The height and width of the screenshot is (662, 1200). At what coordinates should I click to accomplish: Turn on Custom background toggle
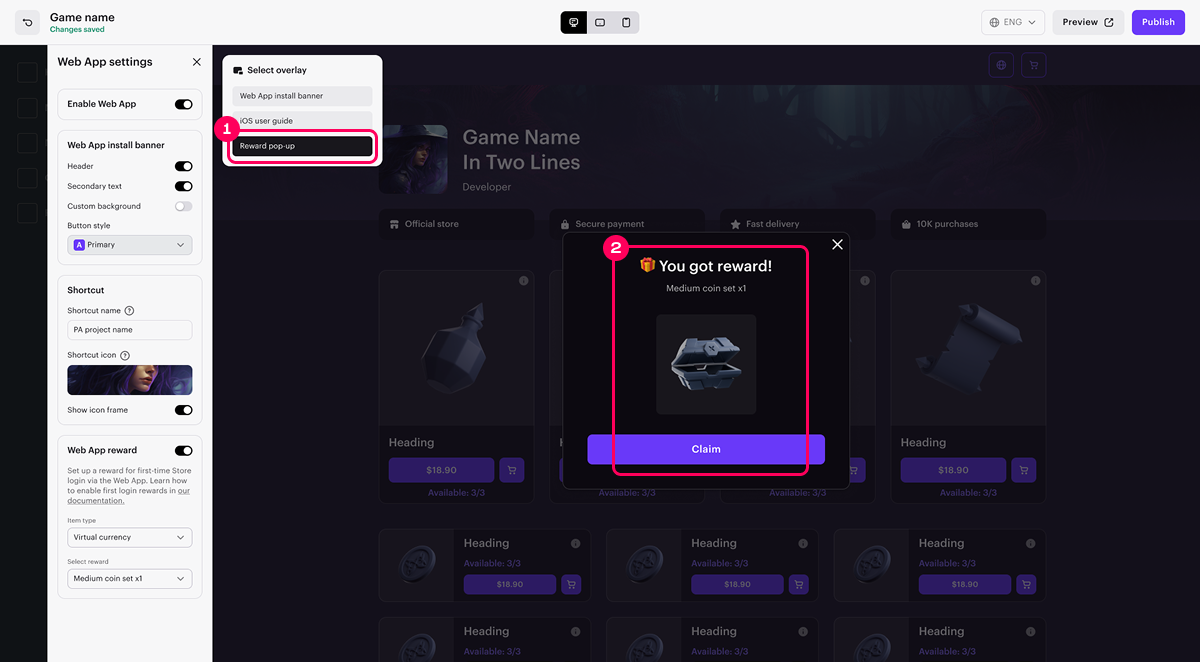point(183,206)
